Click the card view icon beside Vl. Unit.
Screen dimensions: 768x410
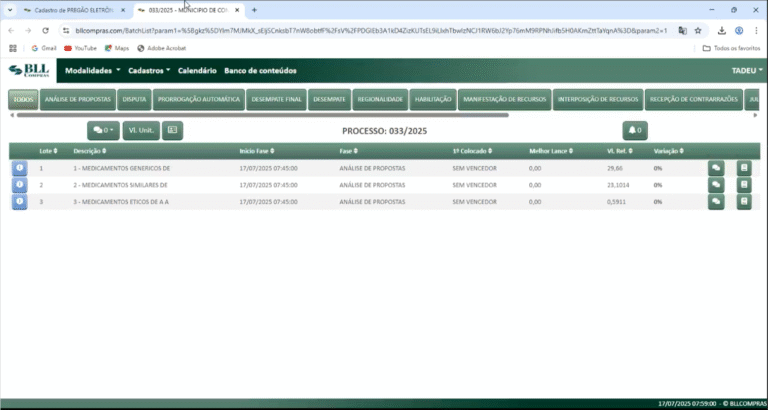[173, 130]
